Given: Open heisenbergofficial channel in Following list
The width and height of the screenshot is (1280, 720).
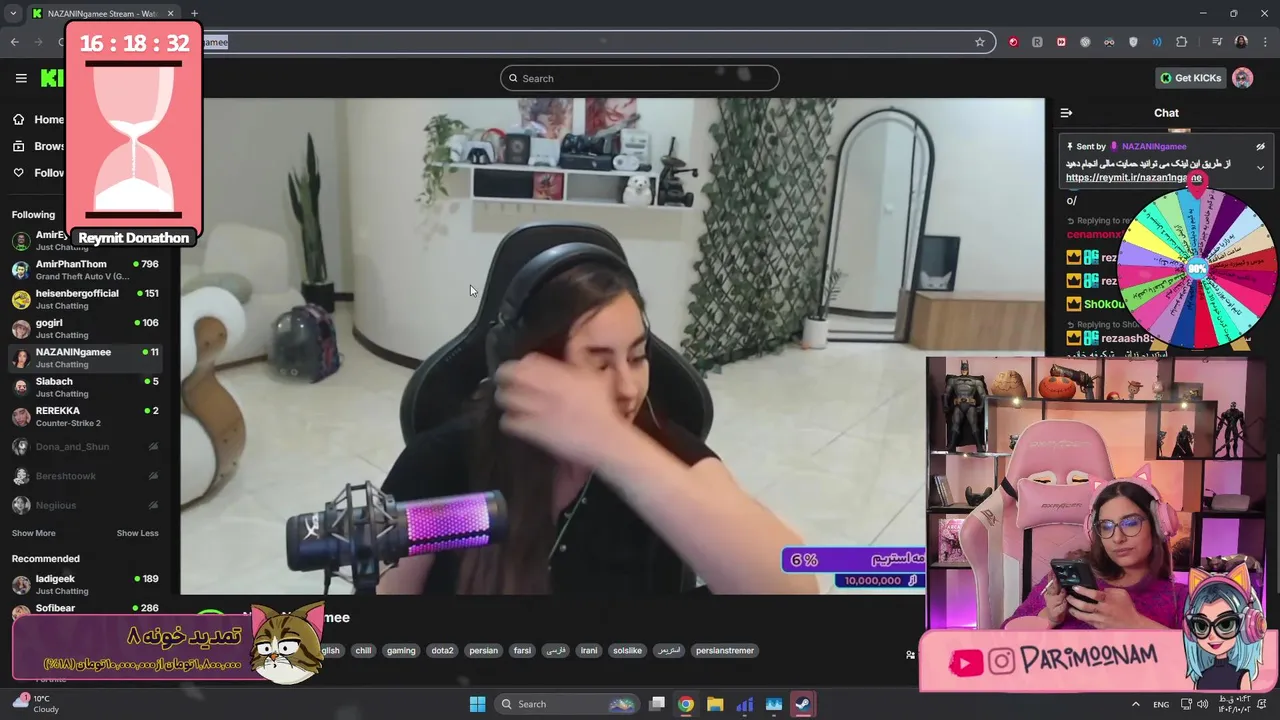Looking at the screenshot, I should 85,299.
